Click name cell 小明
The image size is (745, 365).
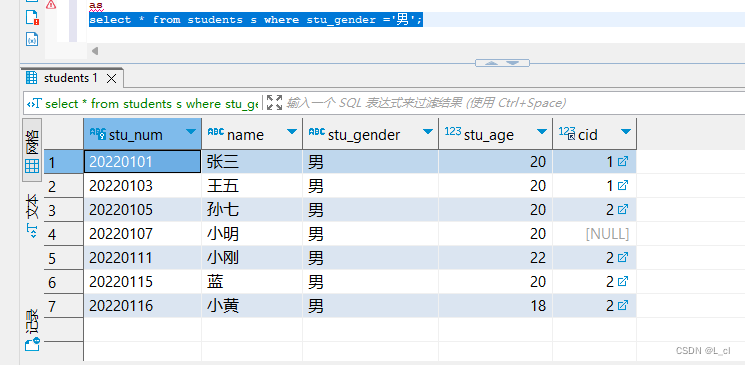click(252, 234)
